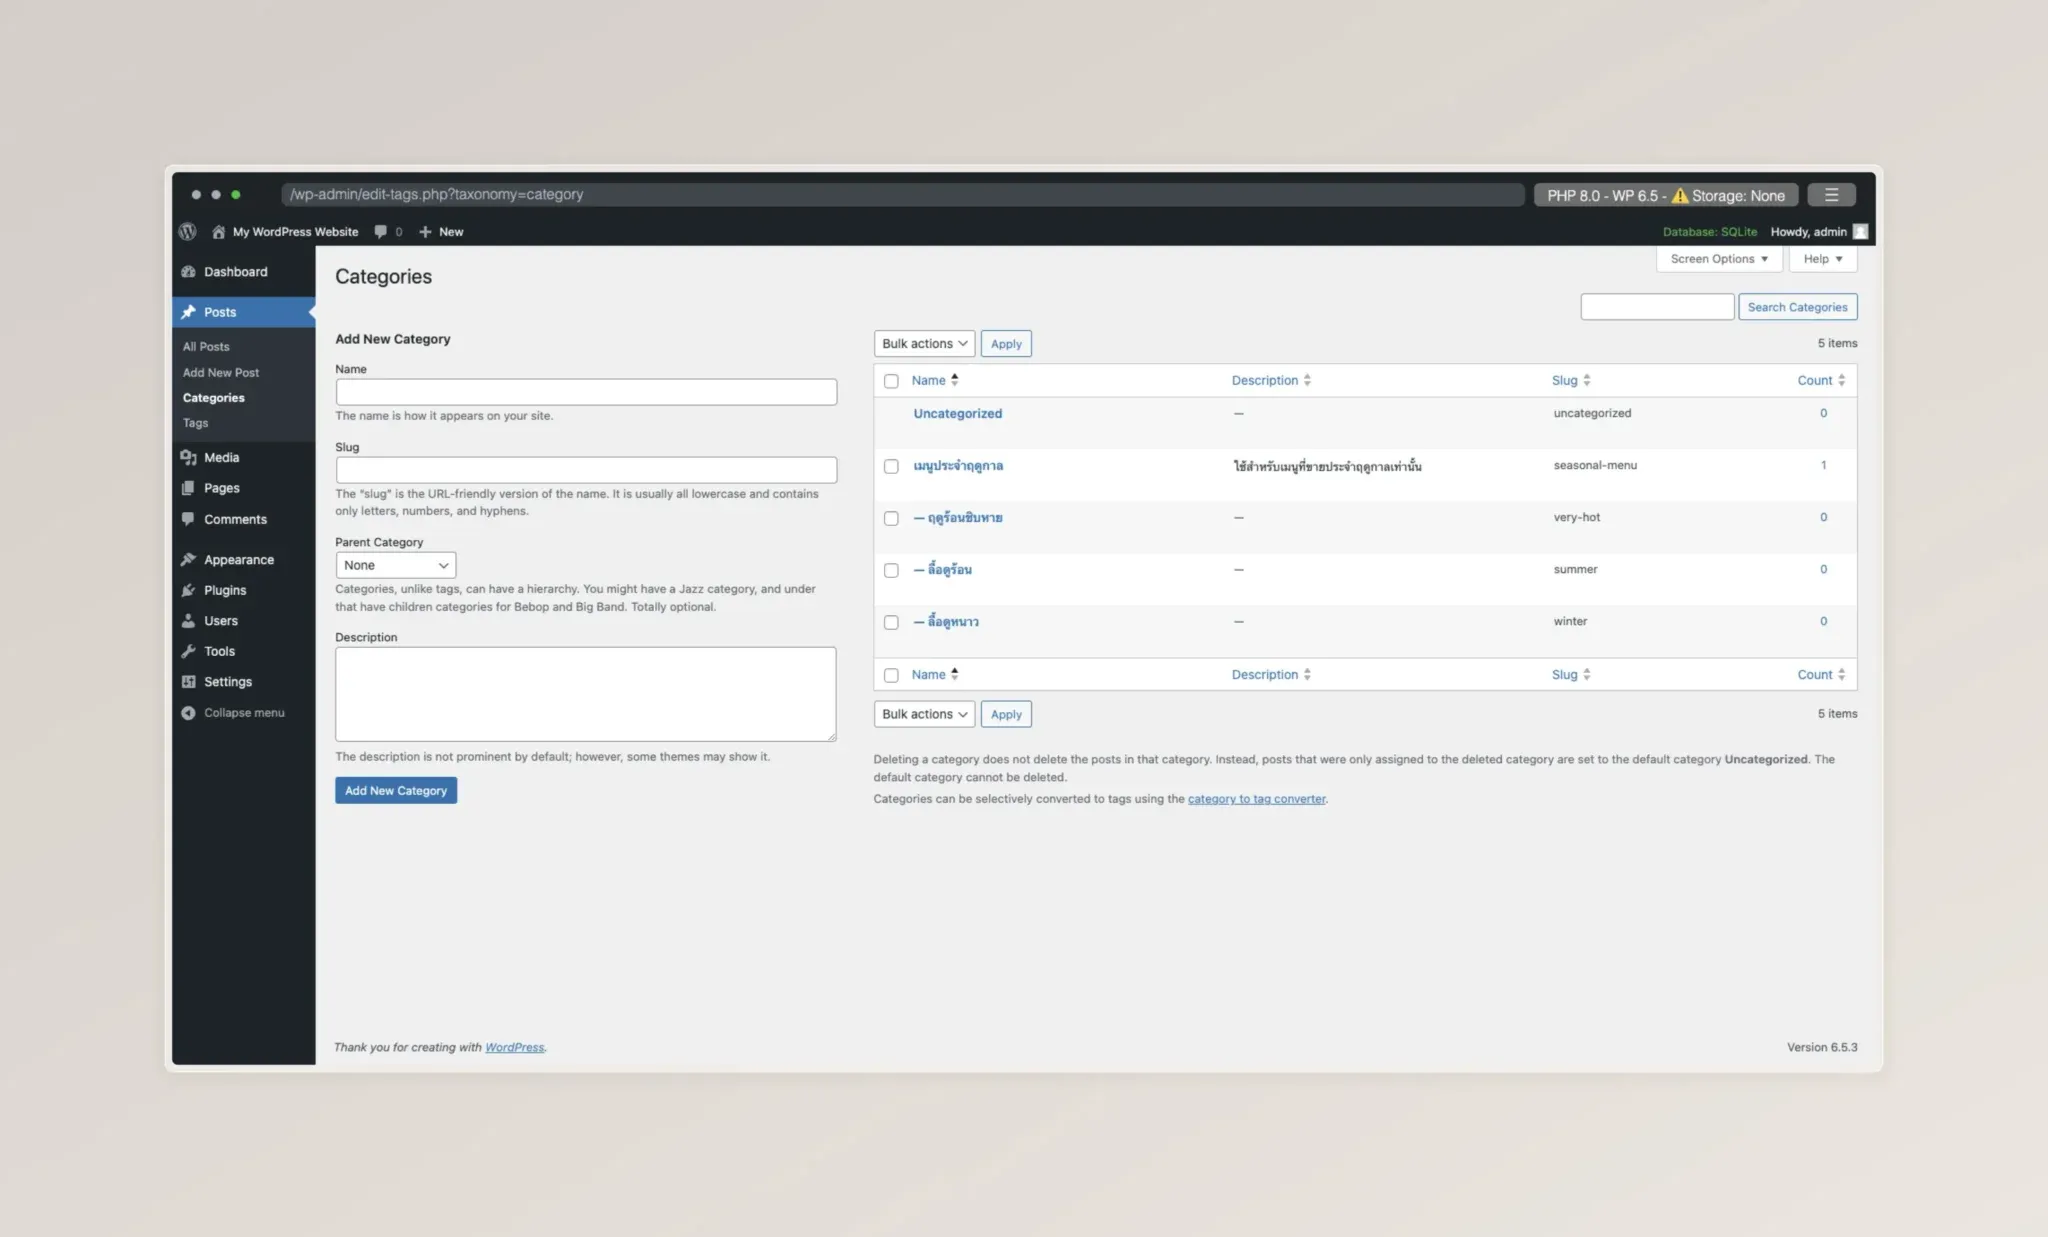The width and height of the screenshot is (2048, 1237).
Task: Toggle the select-all checkbox in table header
Action: coord(891,381)
